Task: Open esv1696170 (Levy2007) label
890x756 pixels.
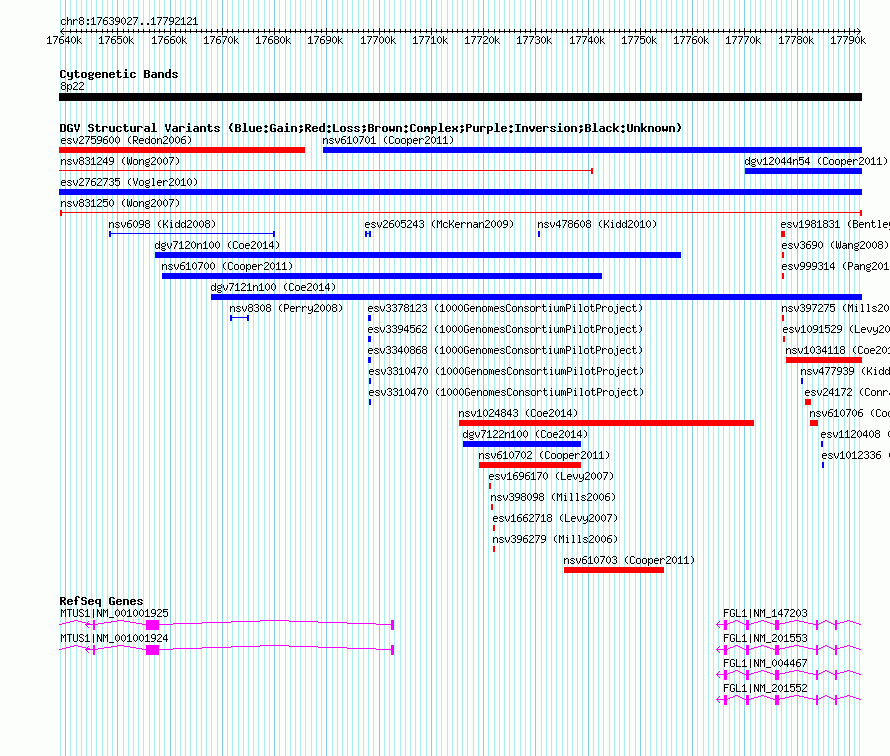Action: [x=551, y=476]
